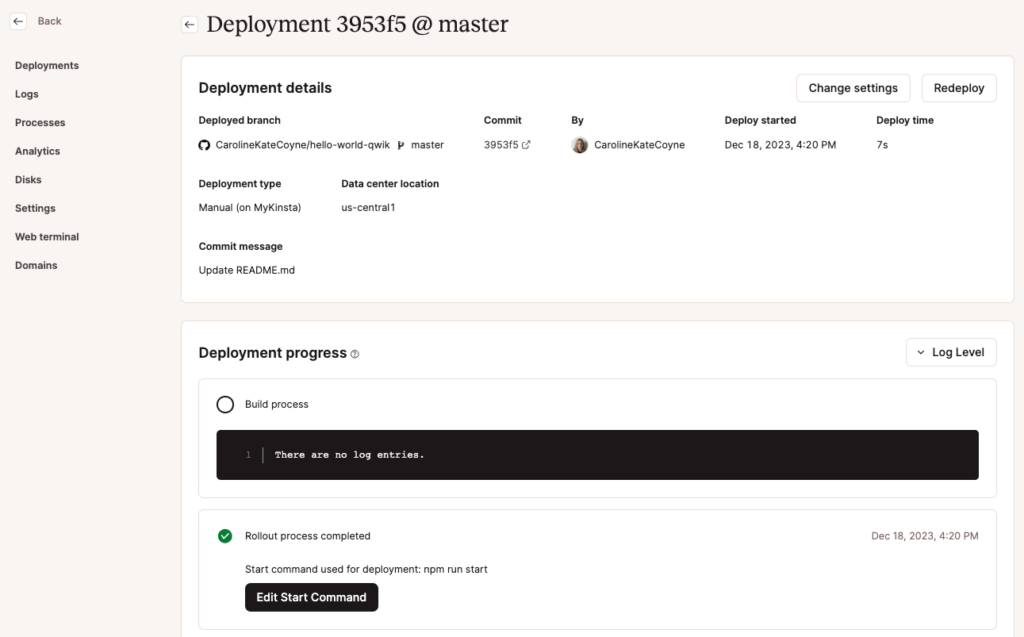
Task: Click the build log entries area
Action: pyautogui.click(x=597, y=455)
